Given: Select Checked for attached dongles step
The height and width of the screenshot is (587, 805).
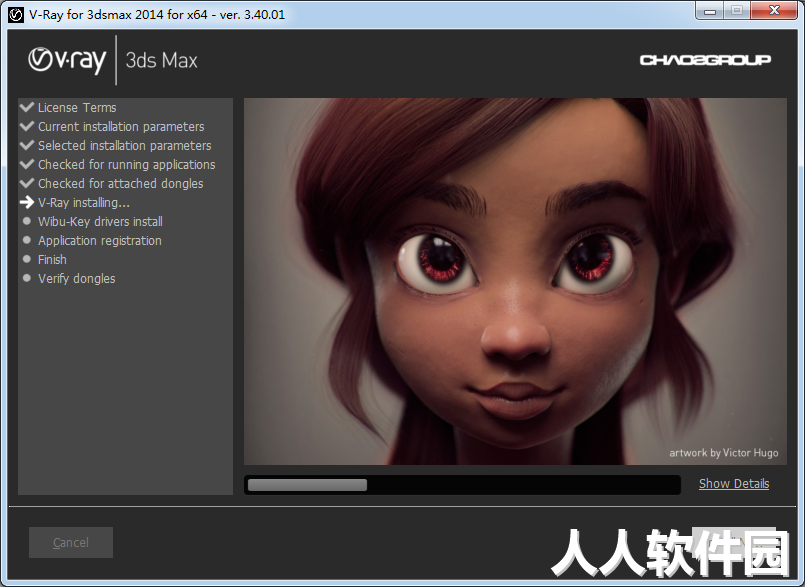Looking at the screenshot, I should pos(121,183).
